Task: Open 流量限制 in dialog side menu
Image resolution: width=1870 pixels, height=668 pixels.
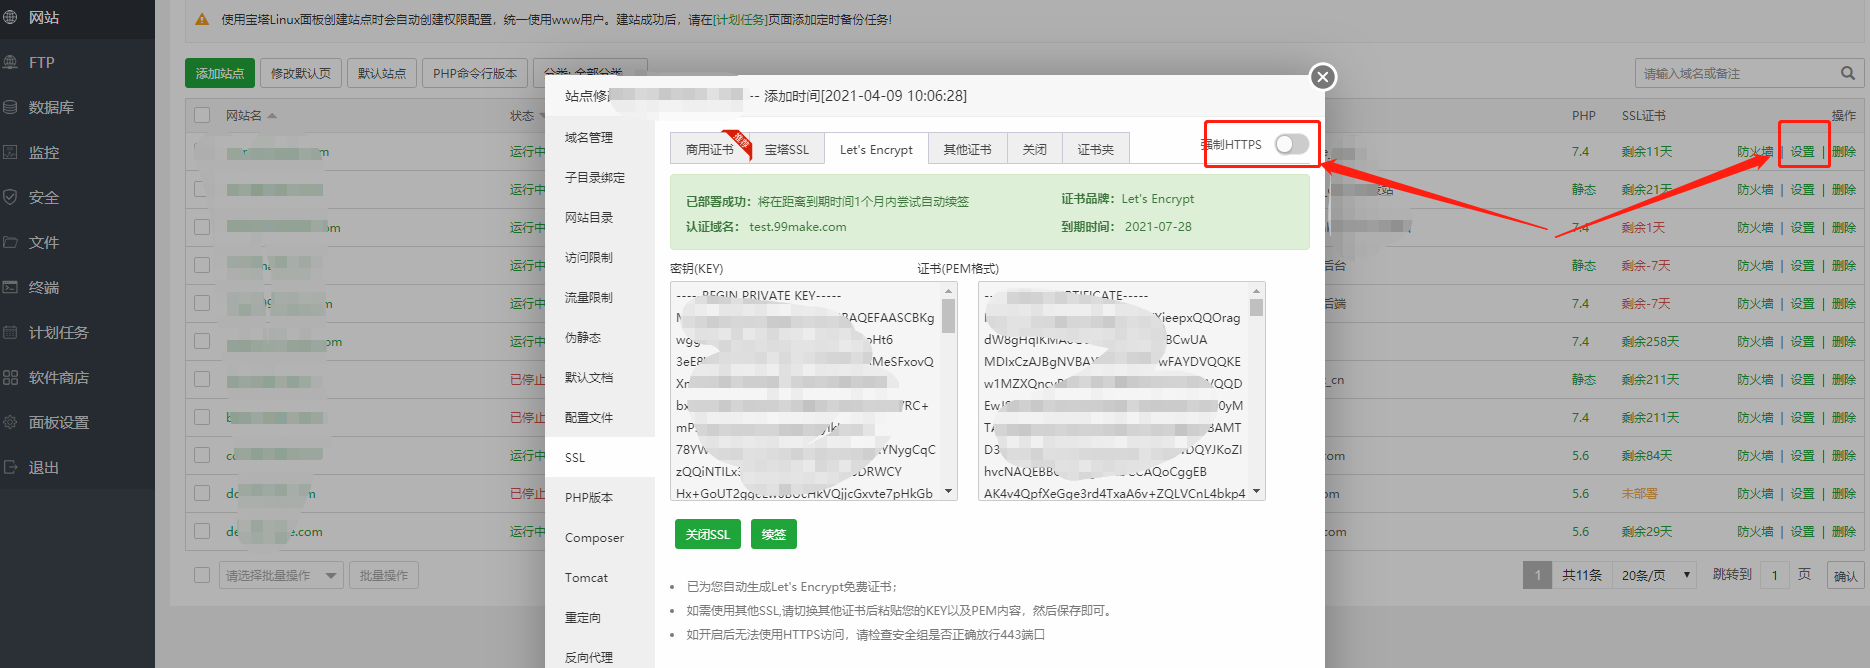Action: point(600,297)
